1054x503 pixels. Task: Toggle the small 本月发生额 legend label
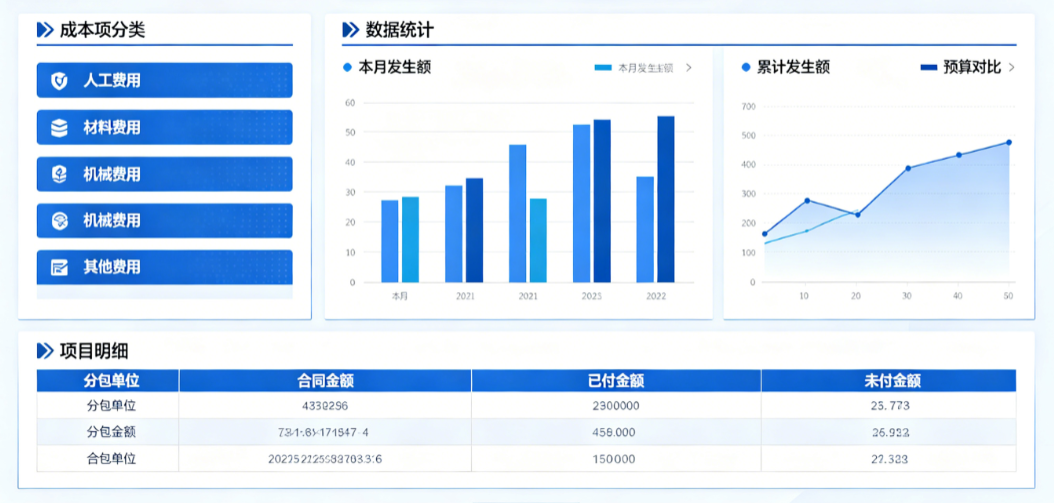pos(645,68)
